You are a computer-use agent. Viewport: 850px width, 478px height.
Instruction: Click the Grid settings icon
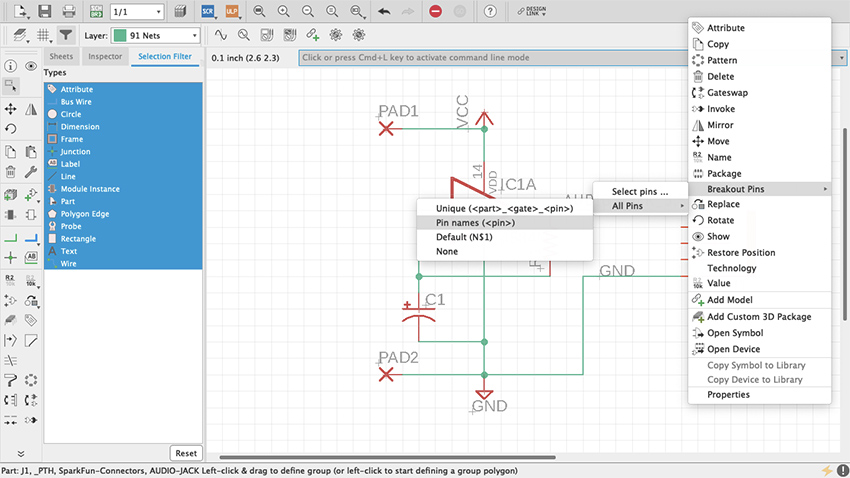[43, 35]
